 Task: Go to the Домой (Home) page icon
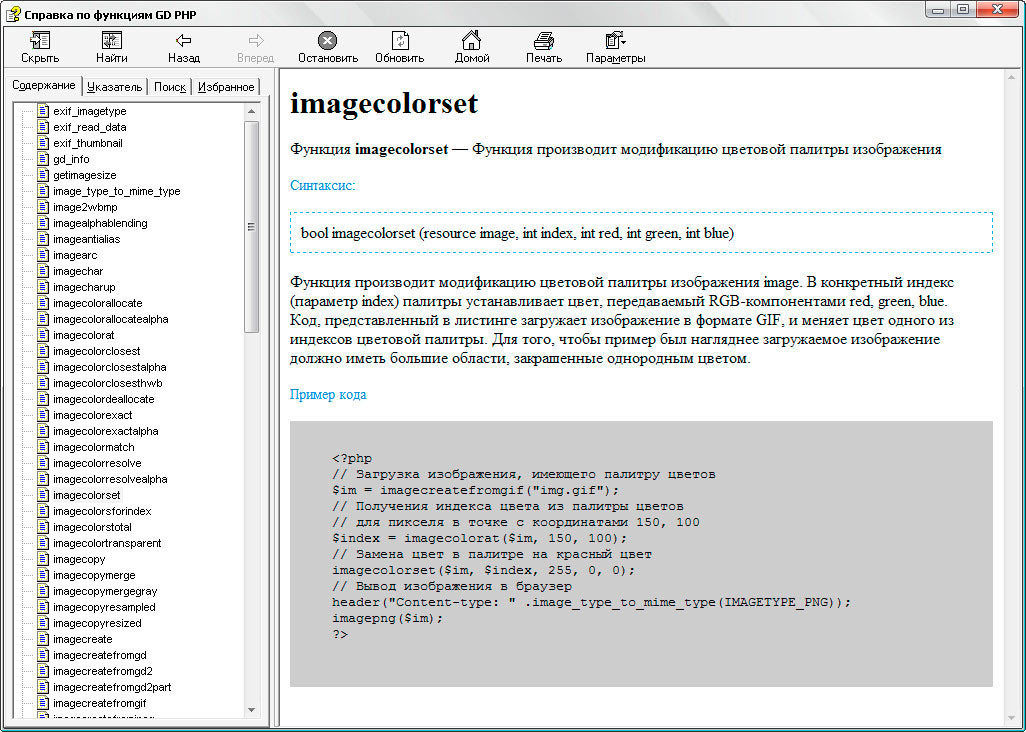click(x=471, y=41)
